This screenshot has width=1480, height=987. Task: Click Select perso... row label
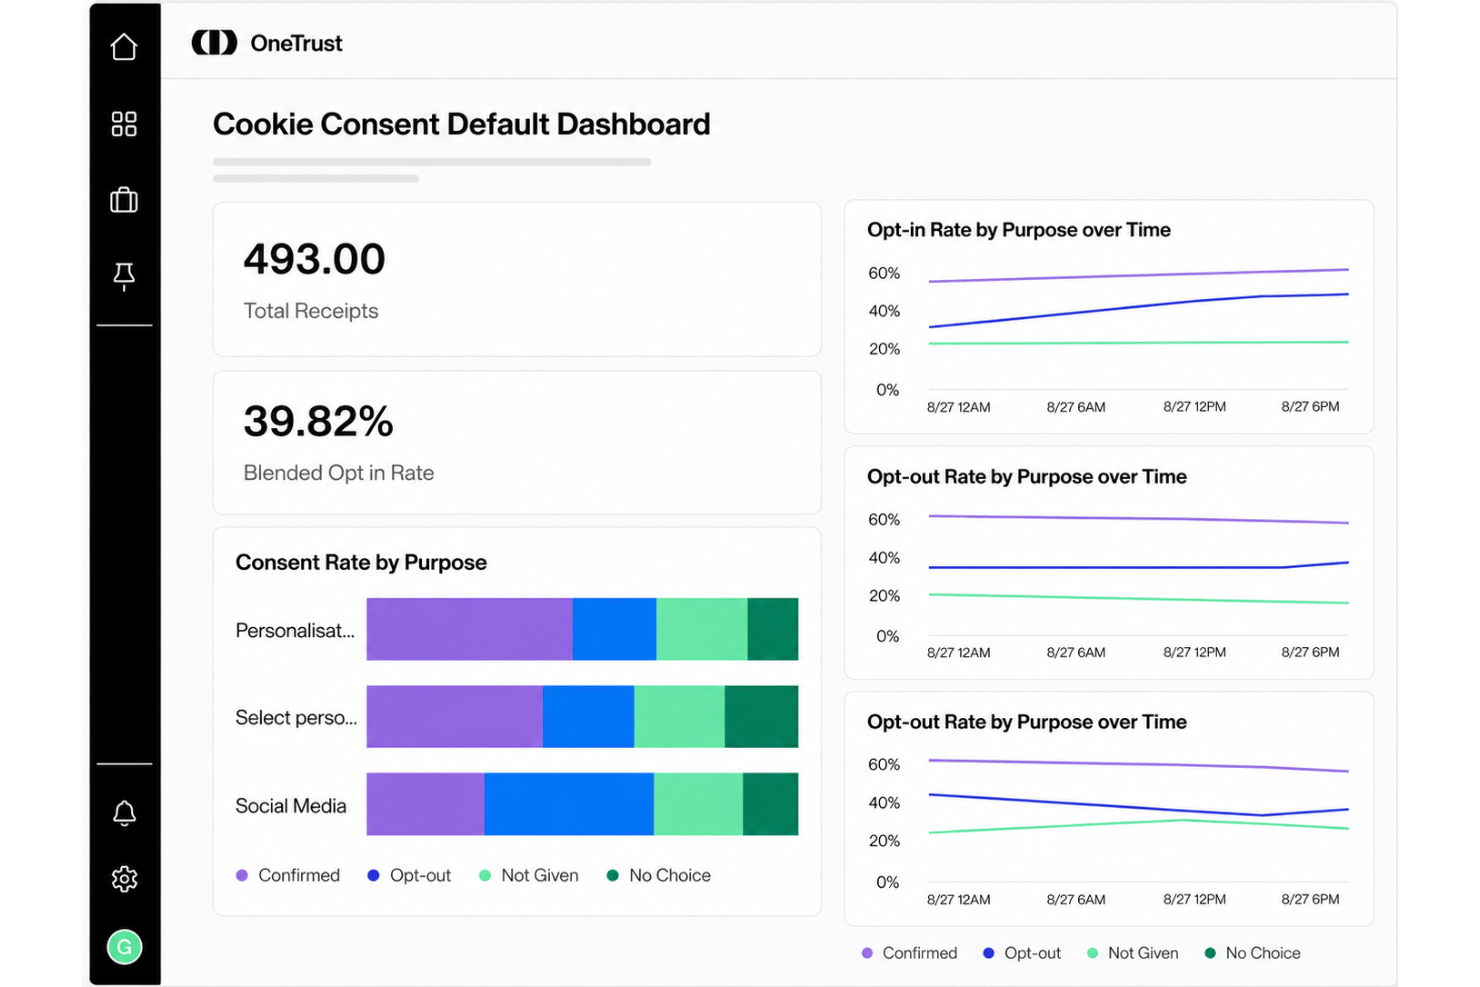point(296,717)
